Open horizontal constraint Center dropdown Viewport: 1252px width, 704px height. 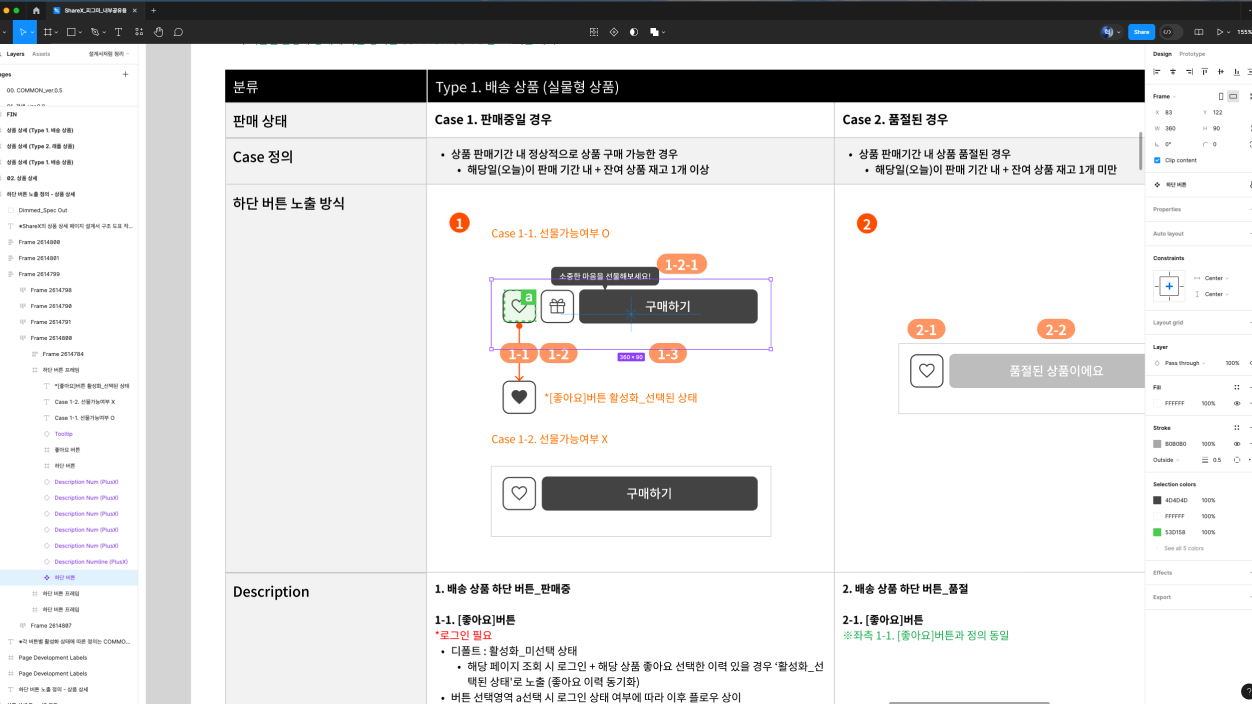[1215, 278]
